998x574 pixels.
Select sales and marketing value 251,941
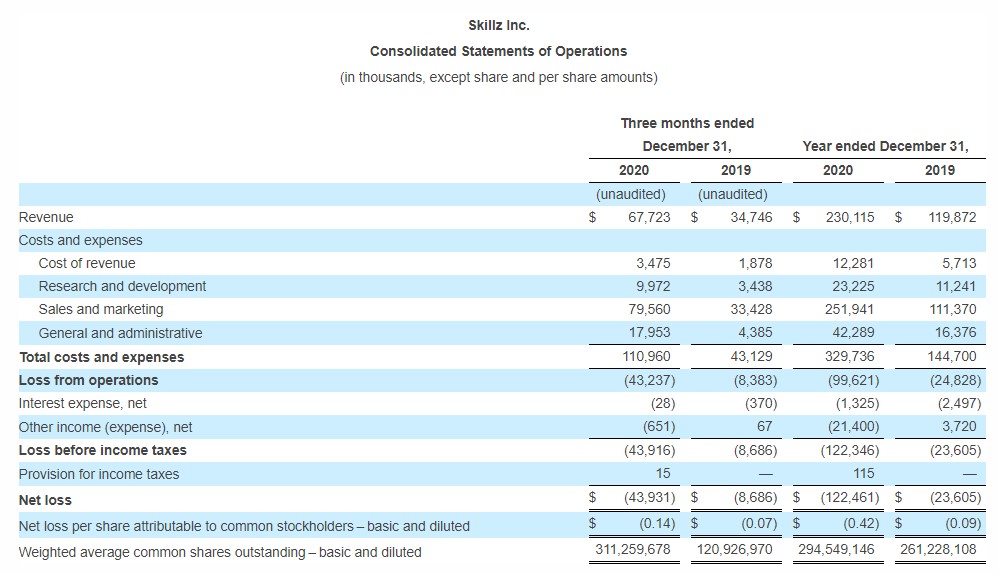click(x=850, y=309)
